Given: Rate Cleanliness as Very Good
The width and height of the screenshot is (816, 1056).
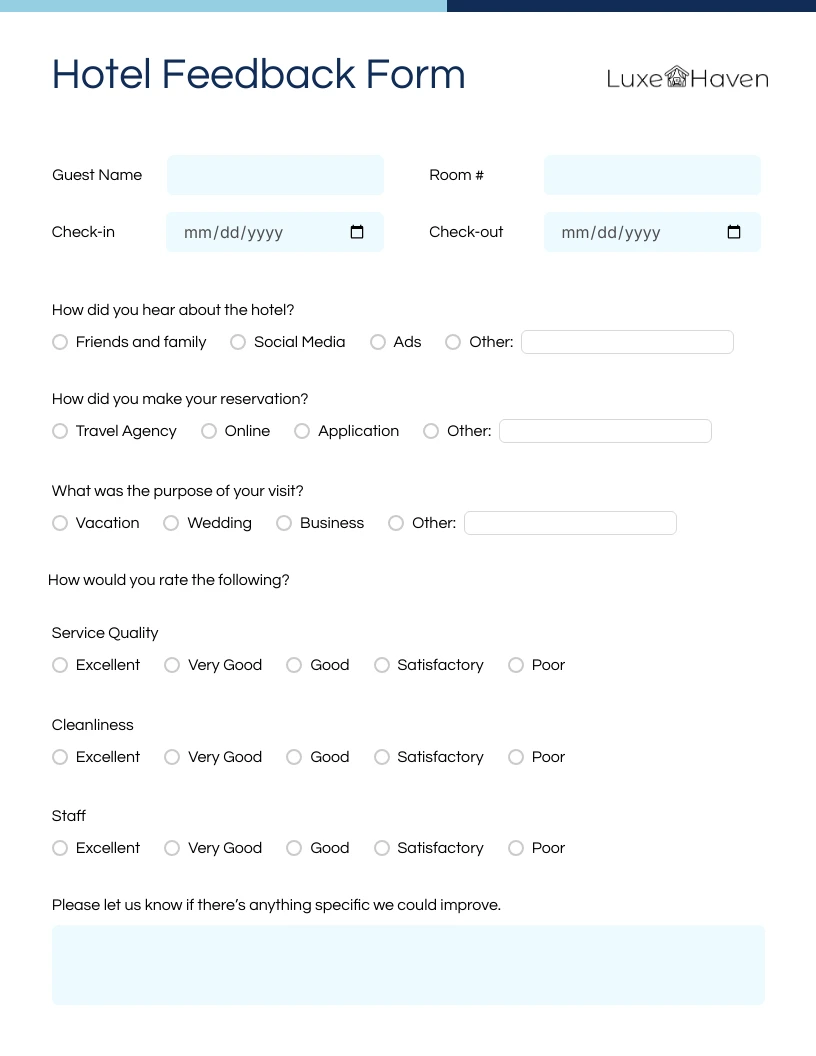Looking at the screenshot, I should point(172,757).
